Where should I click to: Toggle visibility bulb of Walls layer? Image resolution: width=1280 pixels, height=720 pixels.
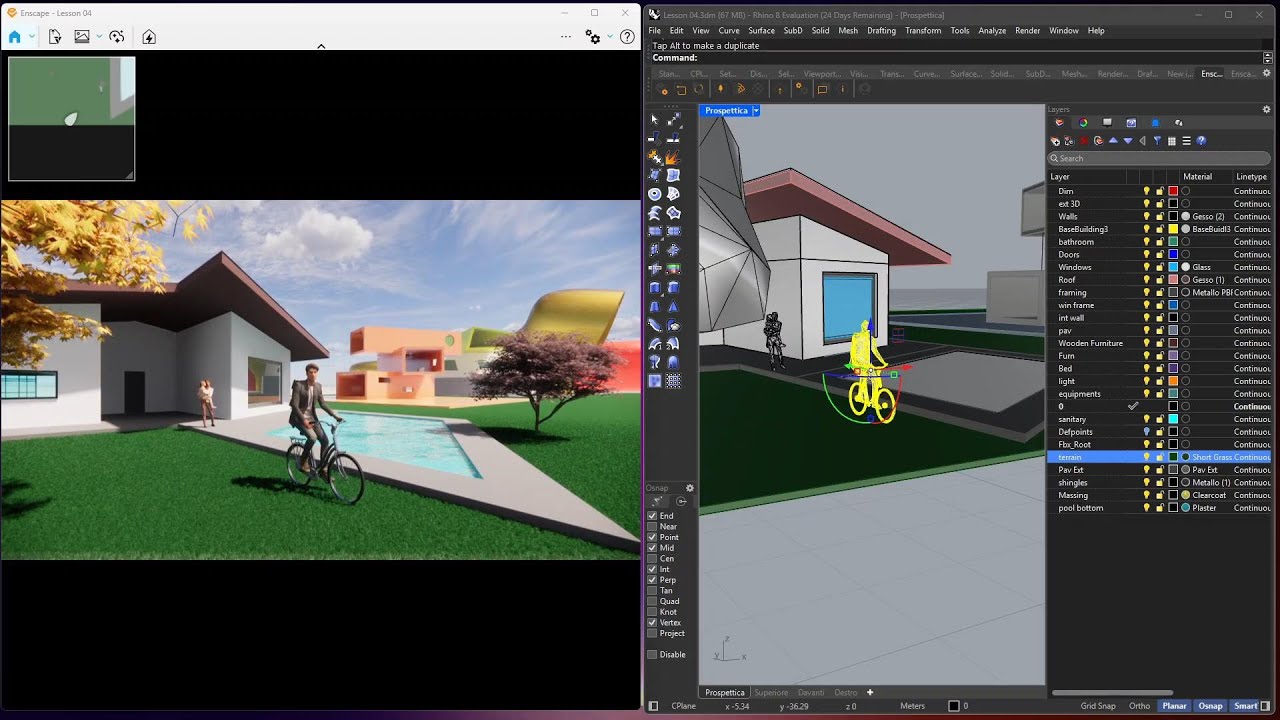click(x=1147, y=216)
